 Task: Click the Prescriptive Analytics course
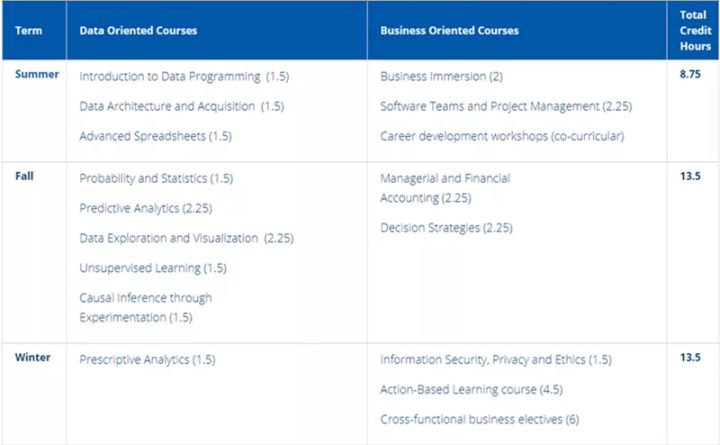[x=147, y=359]
